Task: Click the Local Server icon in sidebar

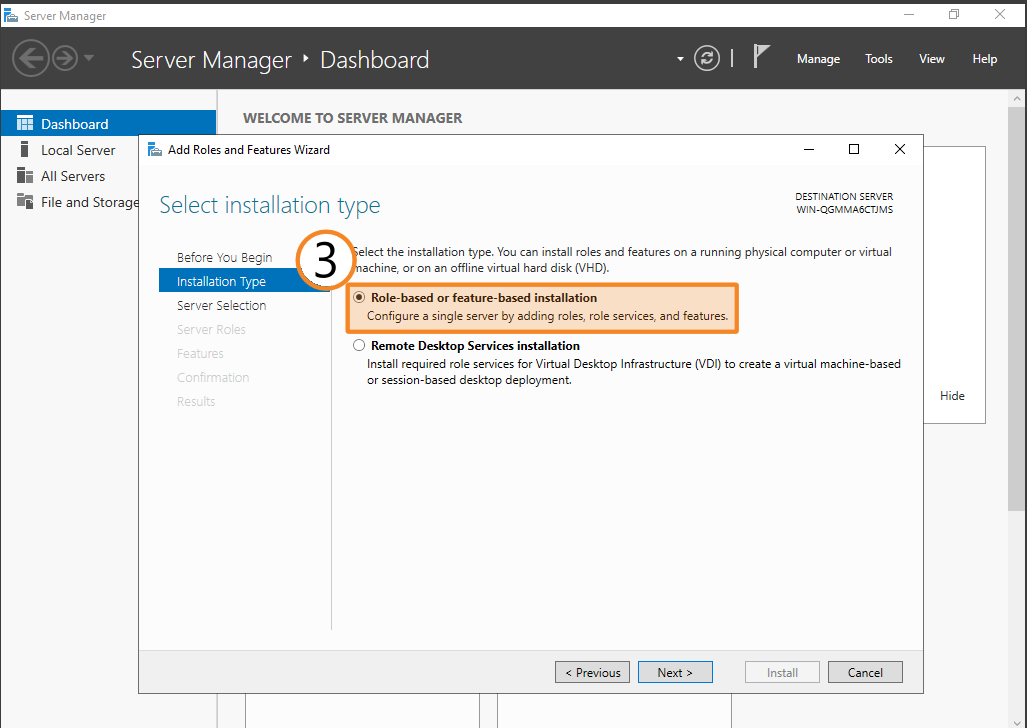Action: point(25,150)
